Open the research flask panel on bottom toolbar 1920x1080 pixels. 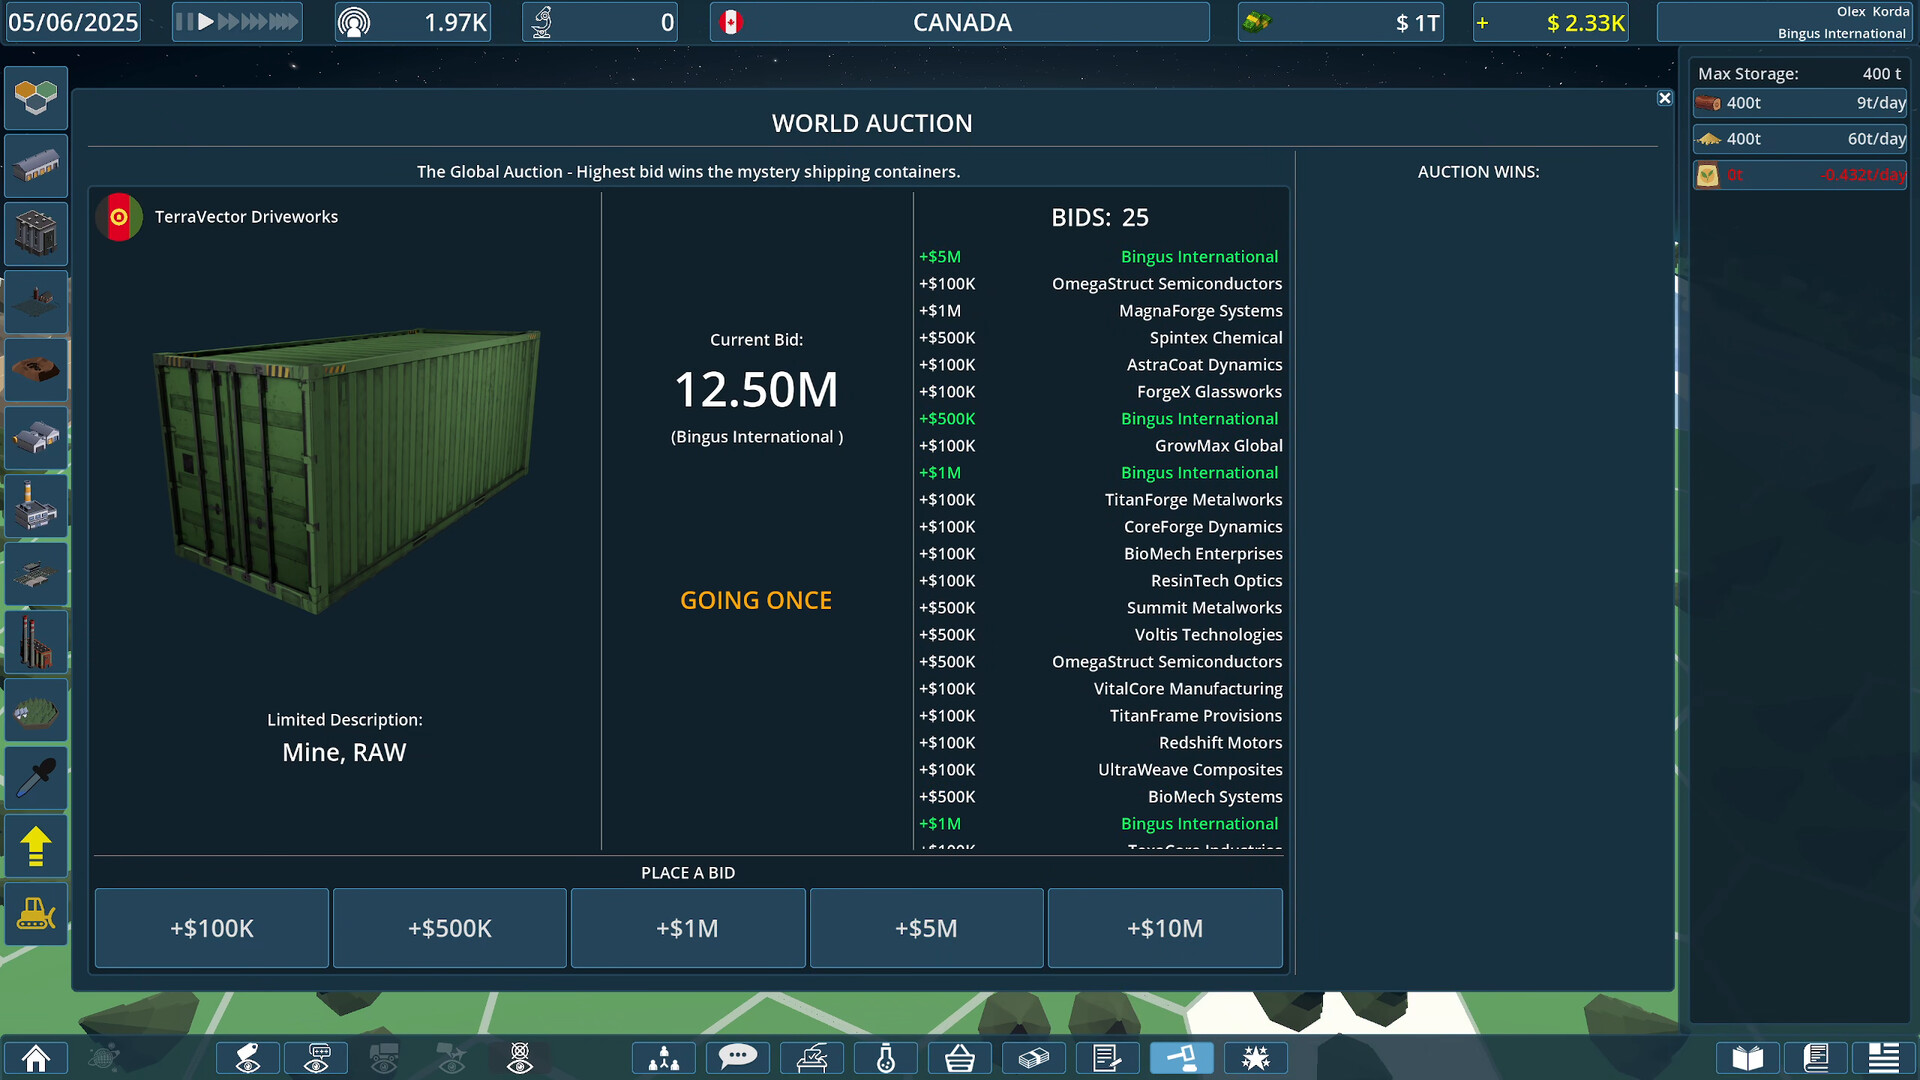[885, 1057]
